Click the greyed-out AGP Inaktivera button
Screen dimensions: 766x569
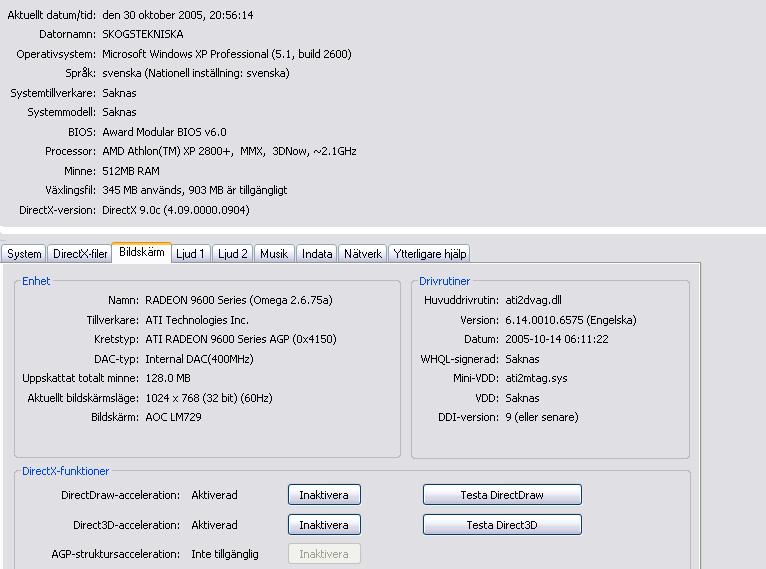pyautogui.click(x=324, y=554)
